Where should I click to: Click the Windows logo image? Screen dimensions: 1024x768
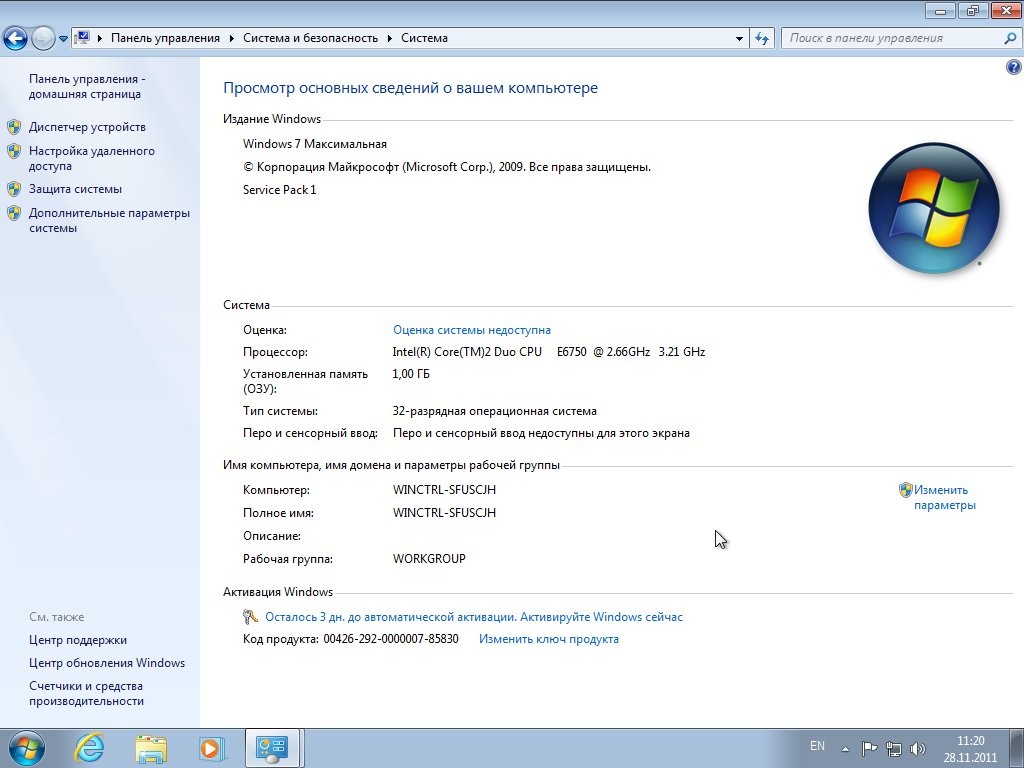tap(934, 208)
